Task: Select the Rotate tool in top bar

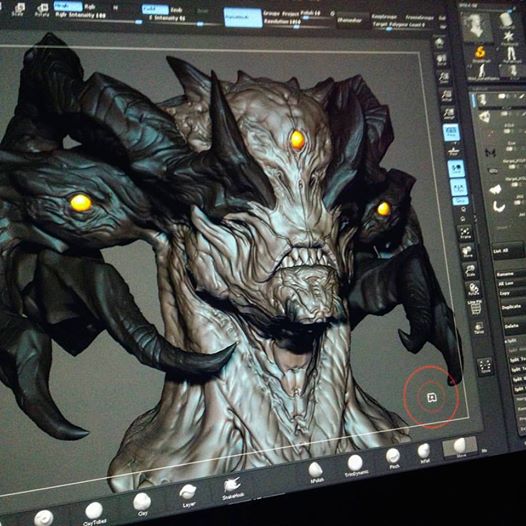Action: click(x=42, y=10)
